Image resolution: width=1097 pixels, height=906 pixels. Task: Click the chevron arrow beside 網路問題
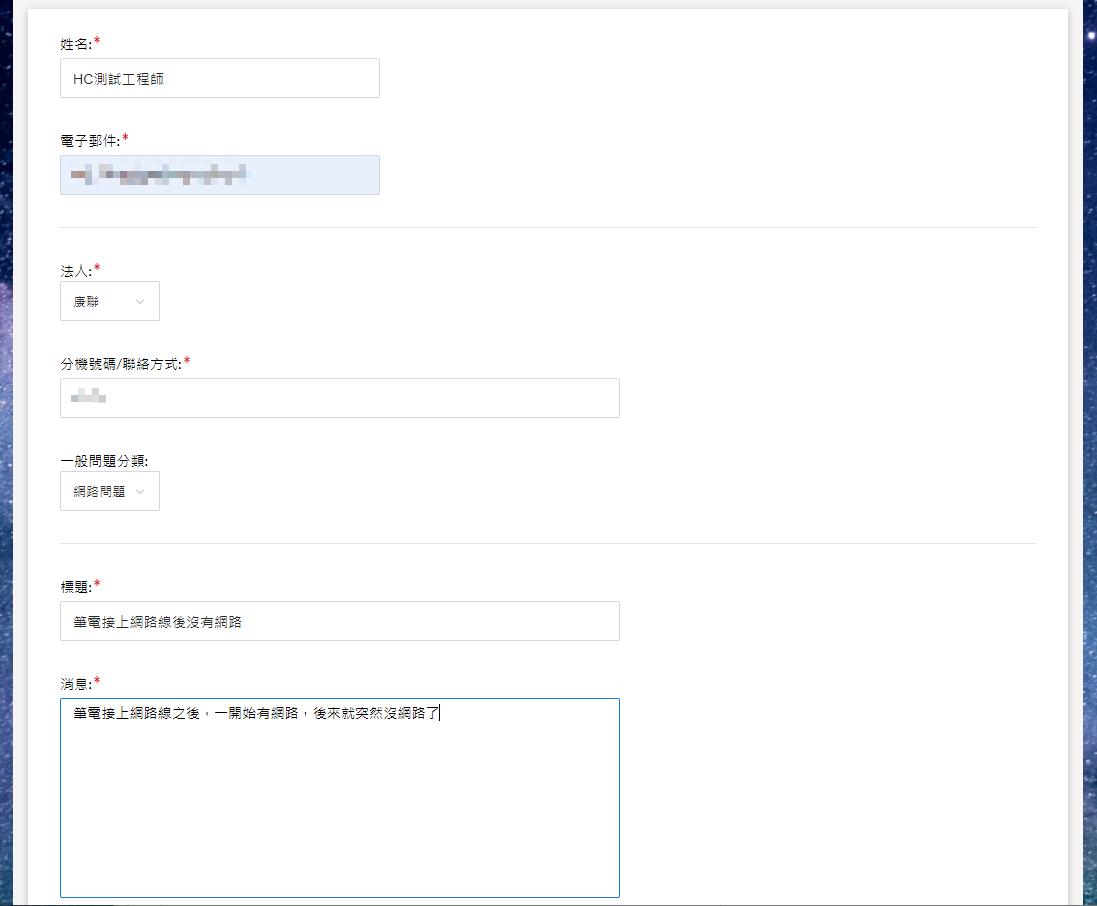pos(140,491)
